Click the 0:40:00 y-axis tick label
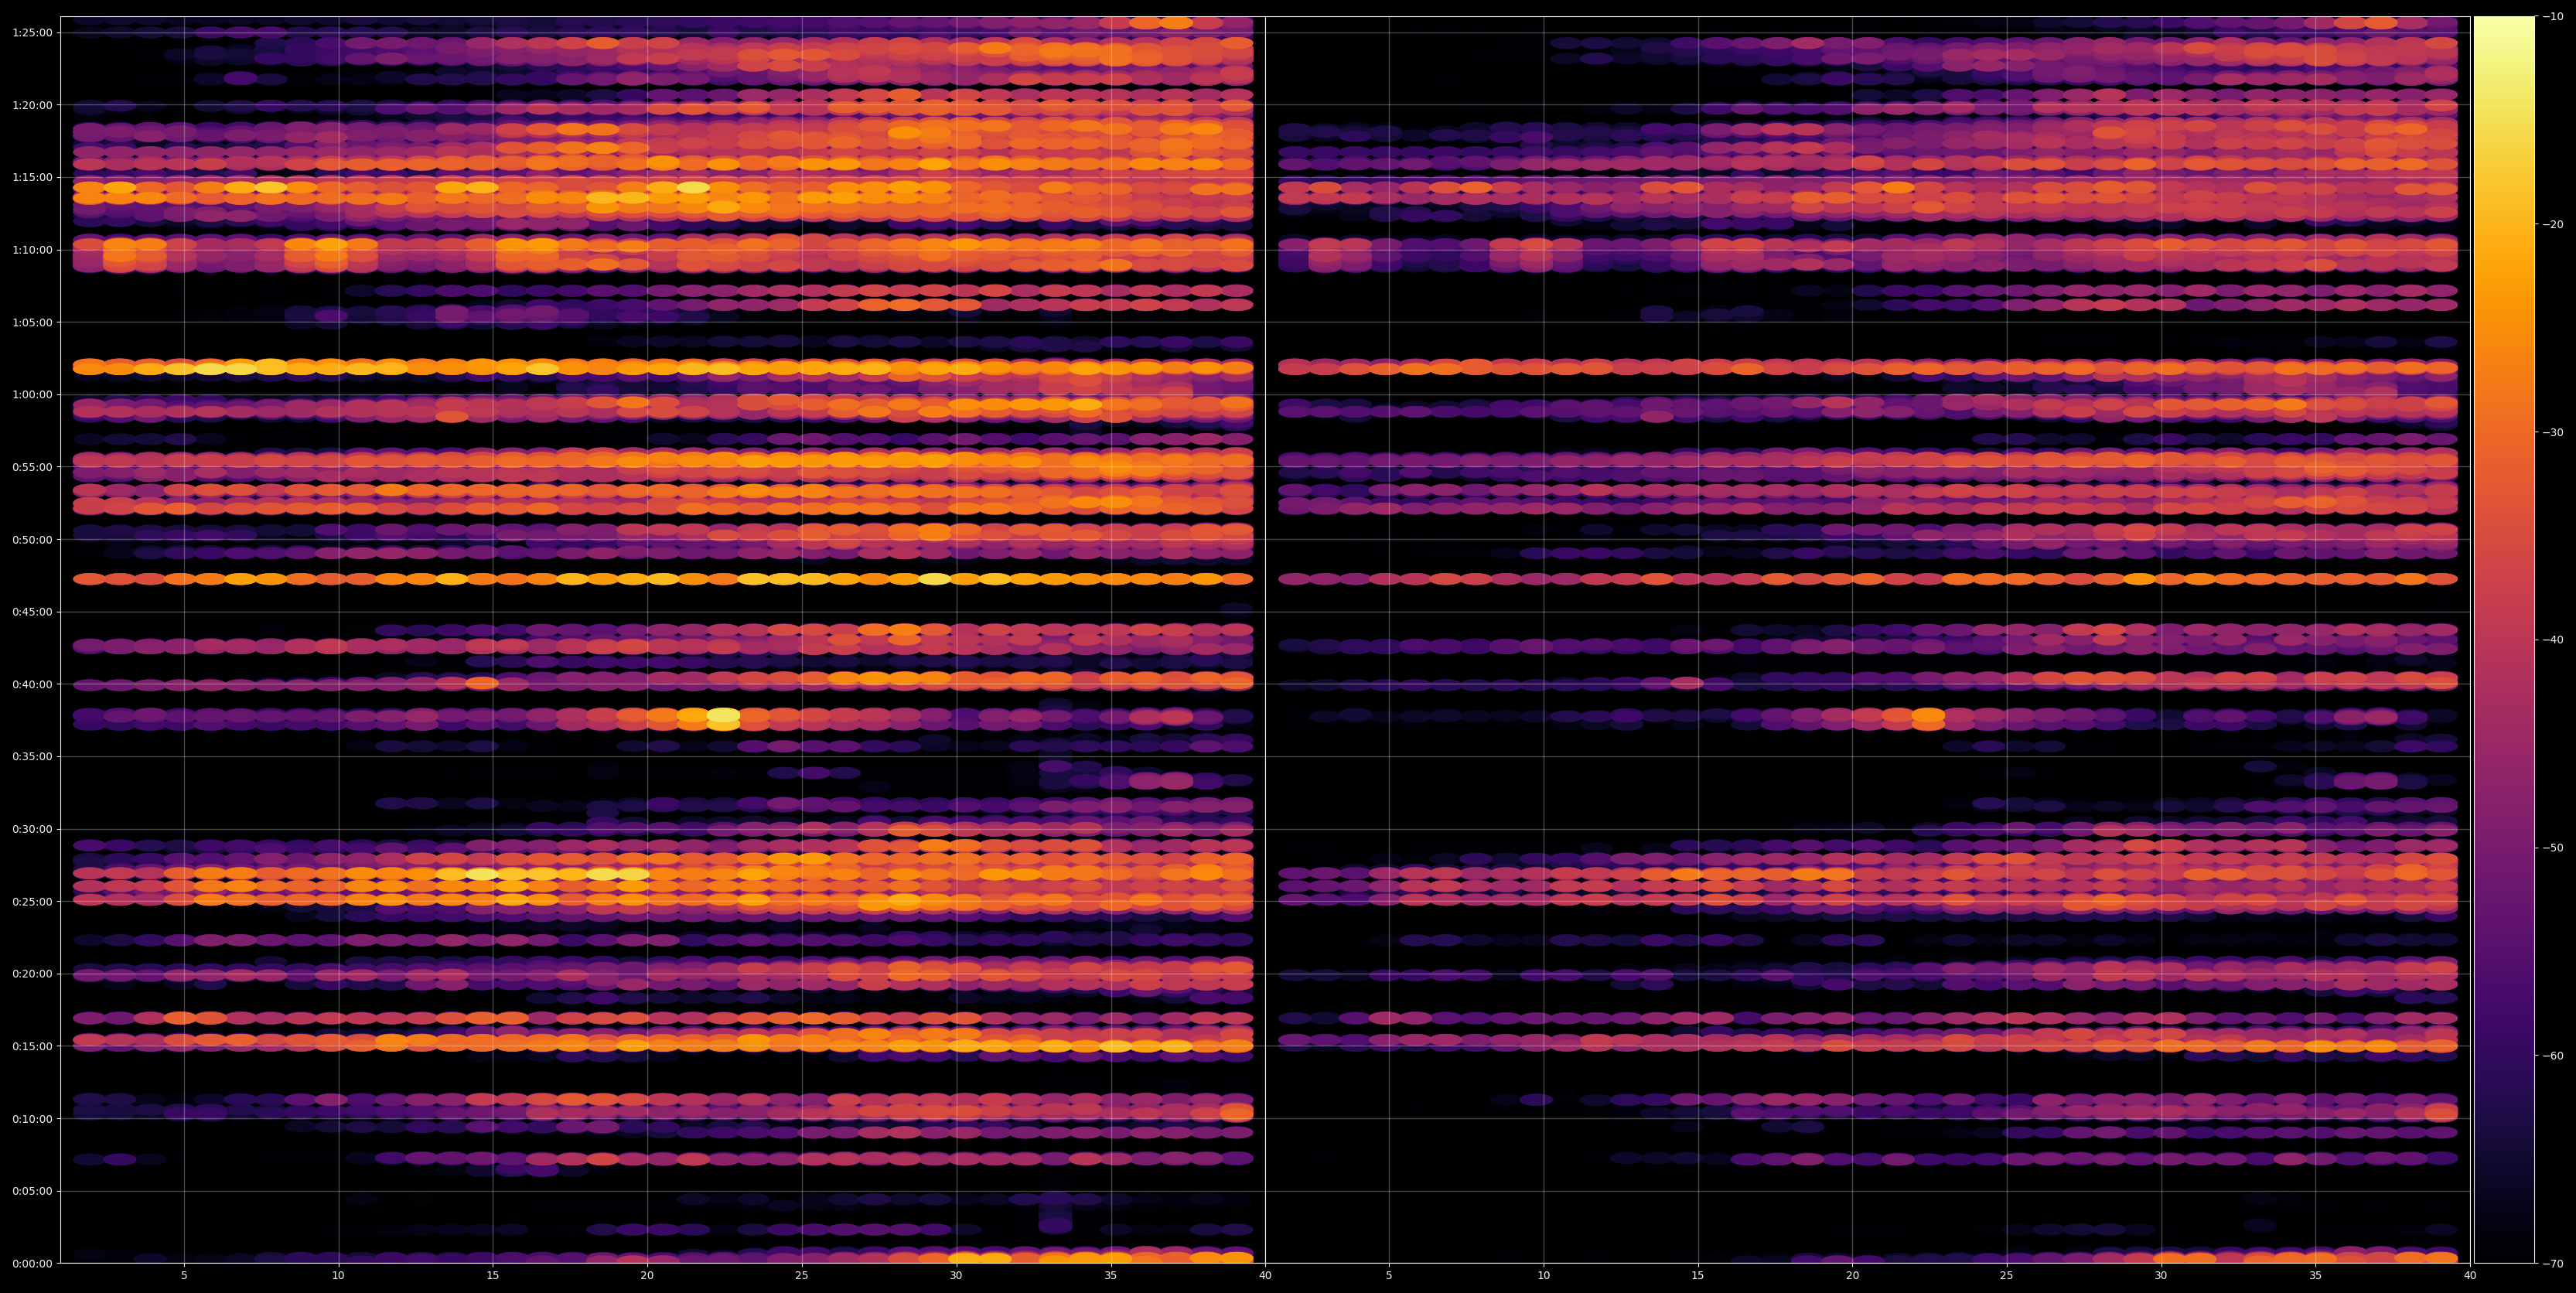Image resolution: width=2576 pixels, height=1293 pixels. coord(33,684)
